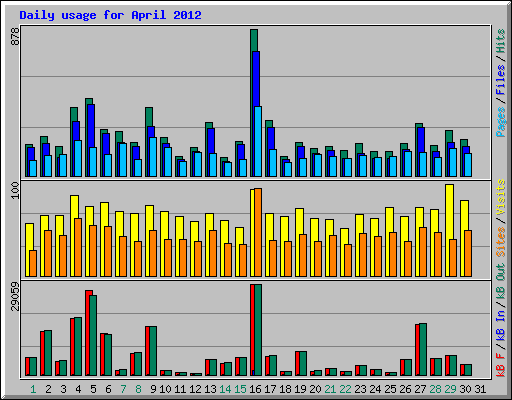Click day label '6' on the x-axis

click(x=108, y=389)
